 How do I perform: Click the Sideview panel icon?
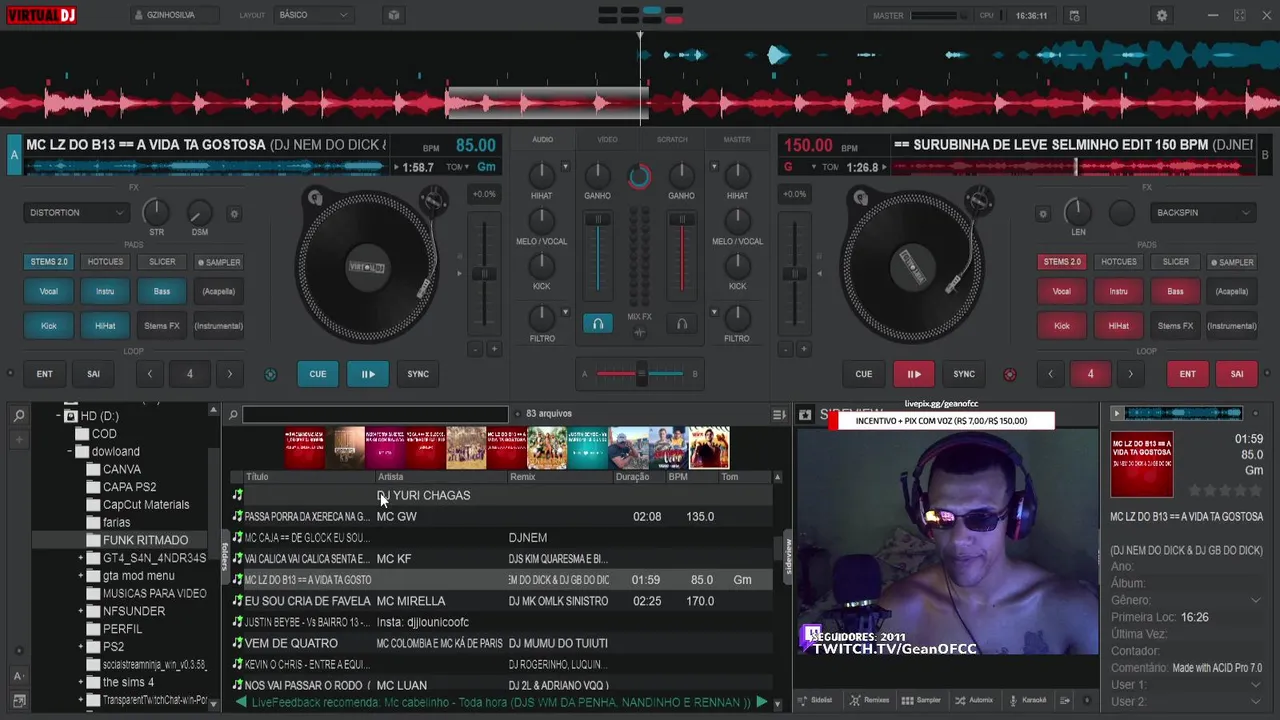(804, 414)
